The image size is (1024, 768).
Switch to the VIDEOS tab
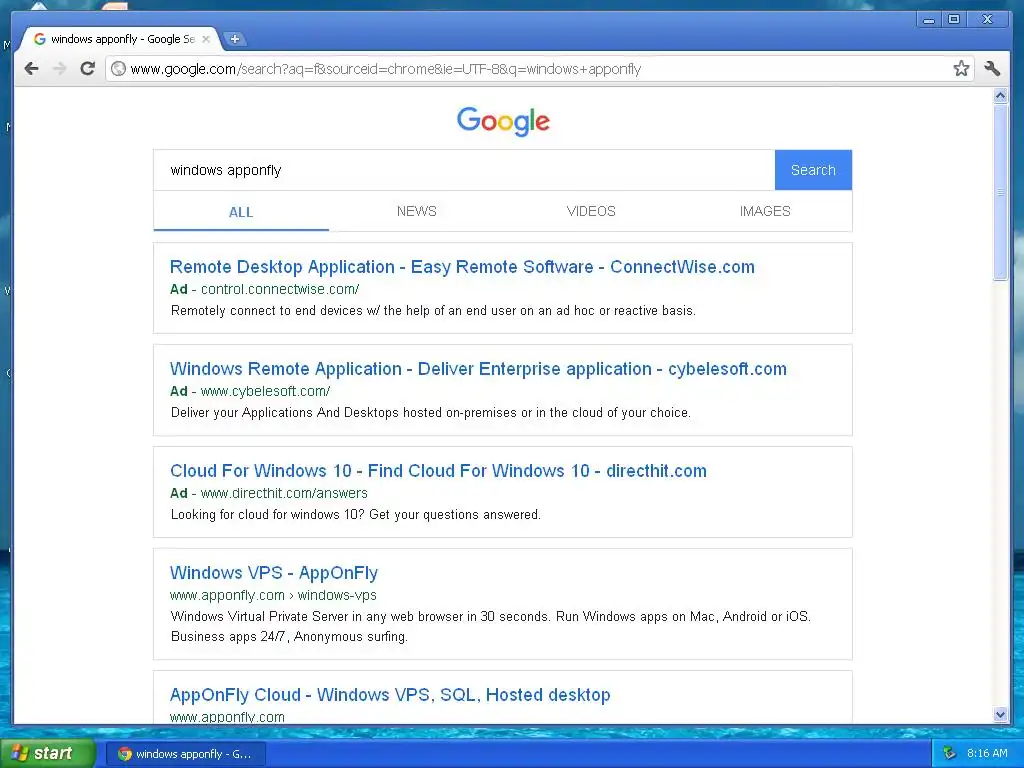point(591,212)
